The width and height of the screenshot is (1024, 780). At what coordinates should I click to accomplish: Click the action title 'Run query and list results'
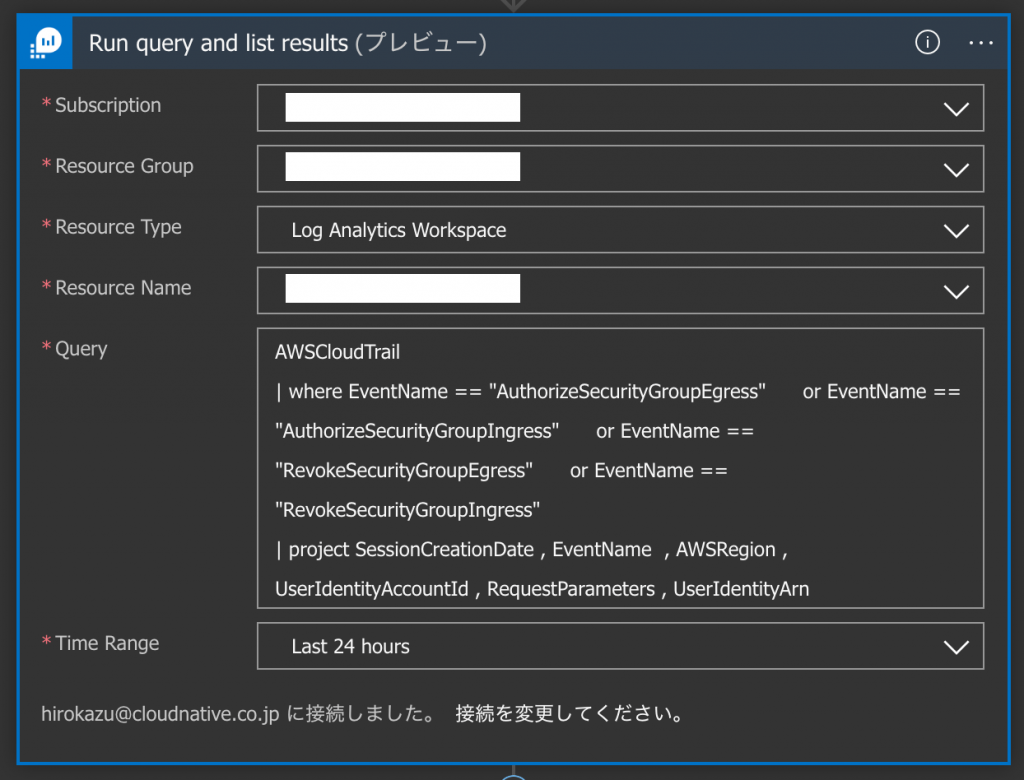point(218,43)
